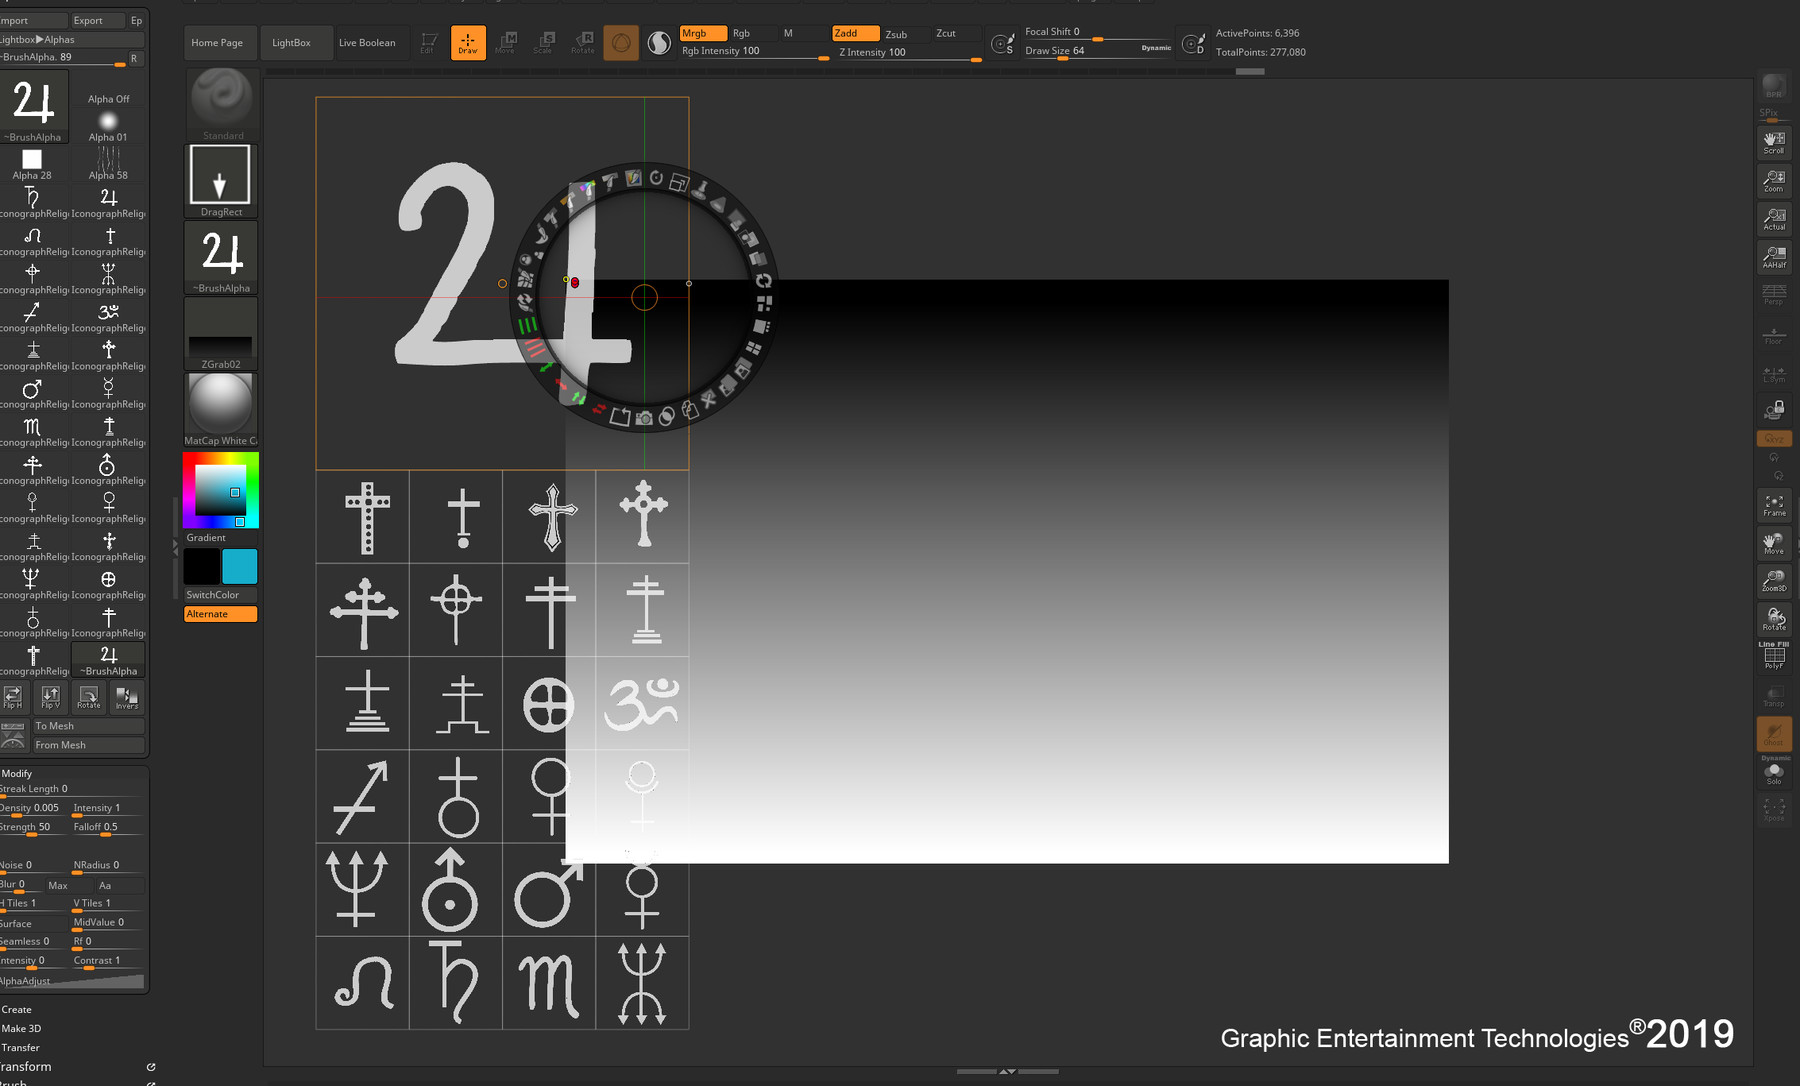Toggle the Rgb mode

(x=750, y=33)
